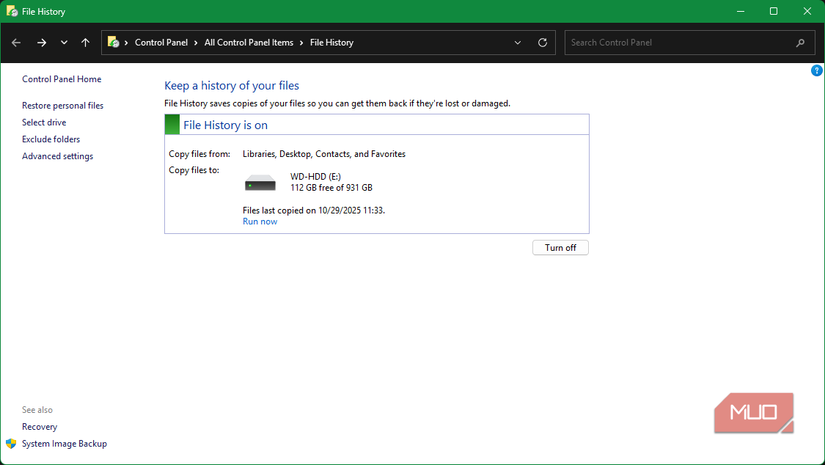This screenshot has width=825, height=465.
Task: Click the 'File History is on' heading
Action: point(225,125)
